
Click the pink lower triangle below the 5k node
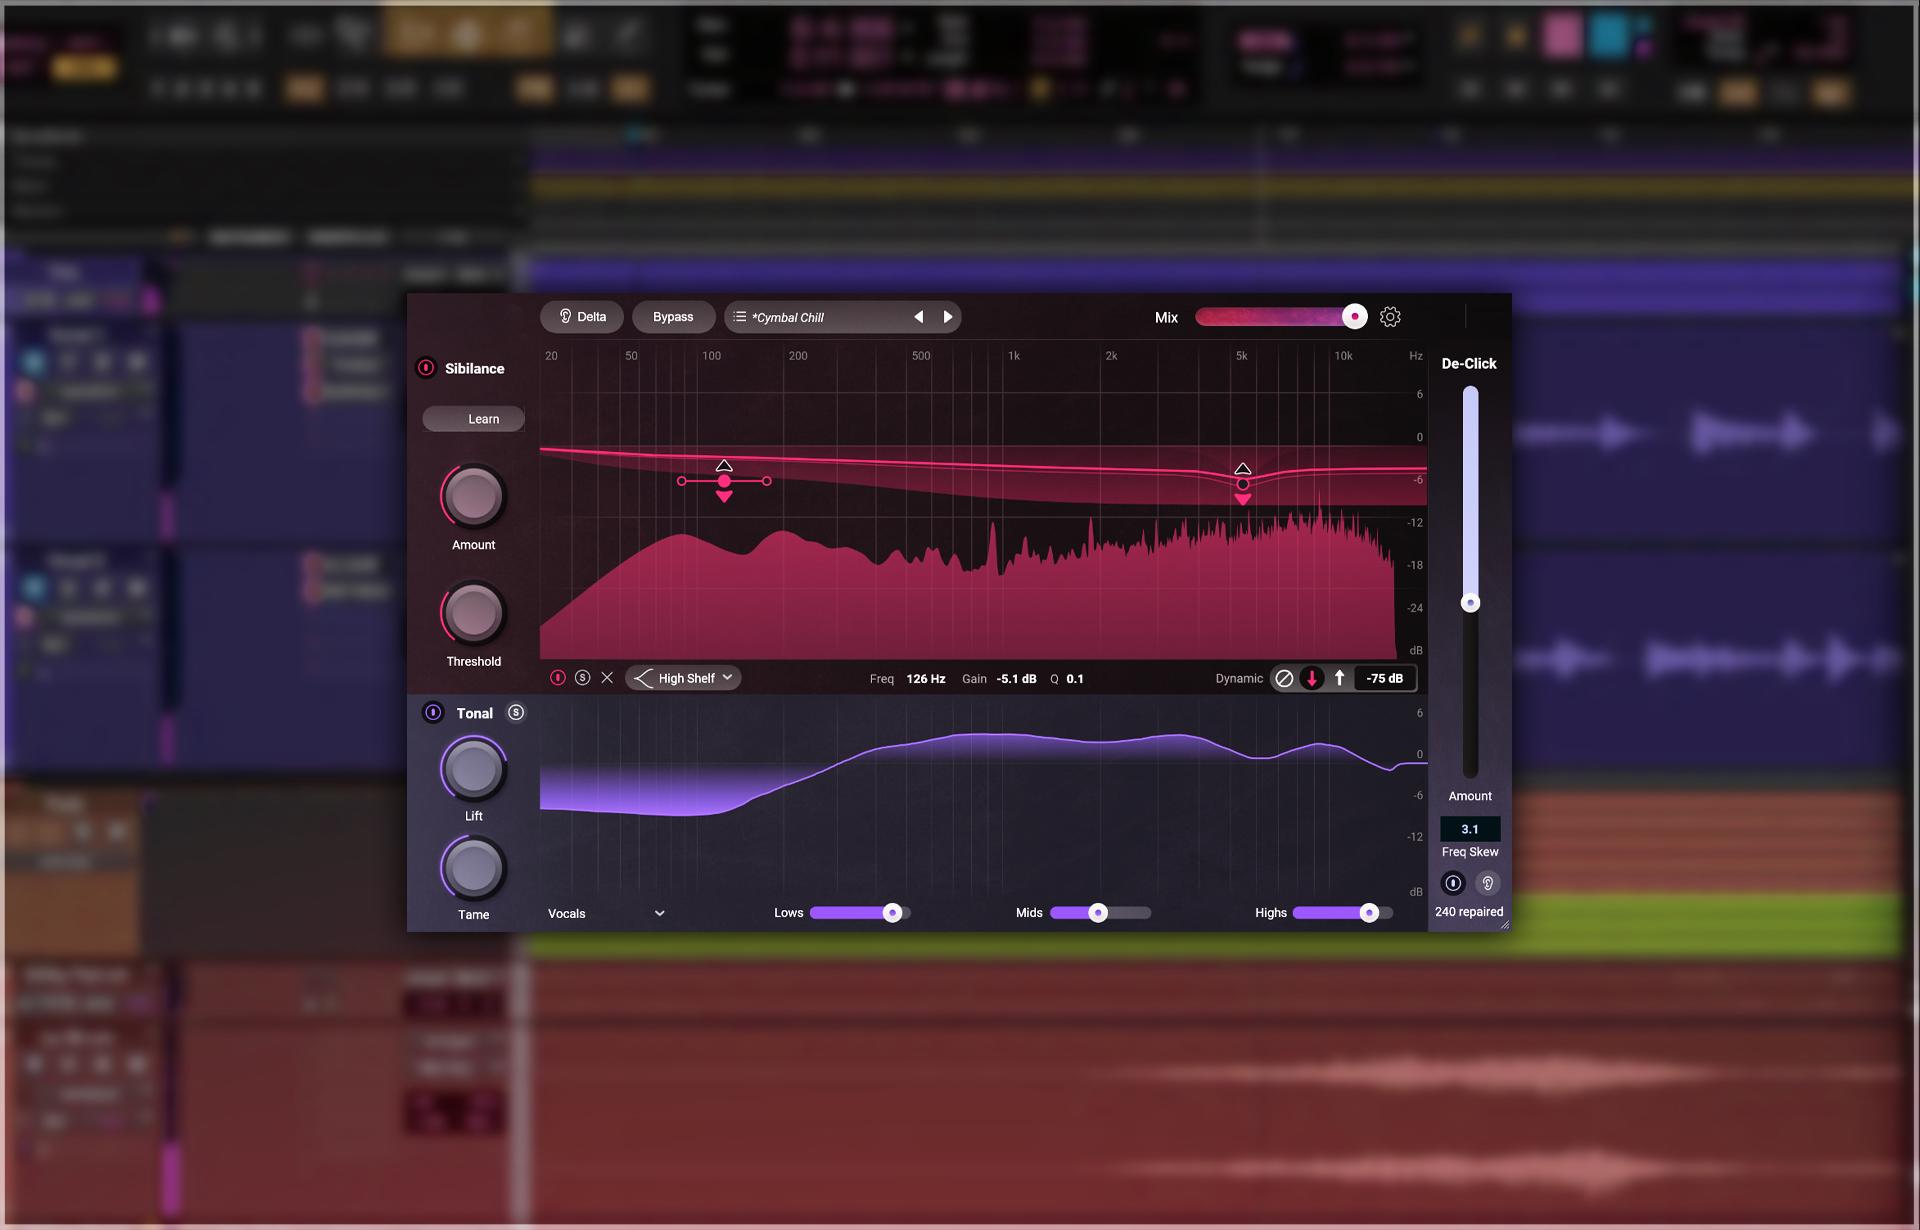(x=1243, y=499)
